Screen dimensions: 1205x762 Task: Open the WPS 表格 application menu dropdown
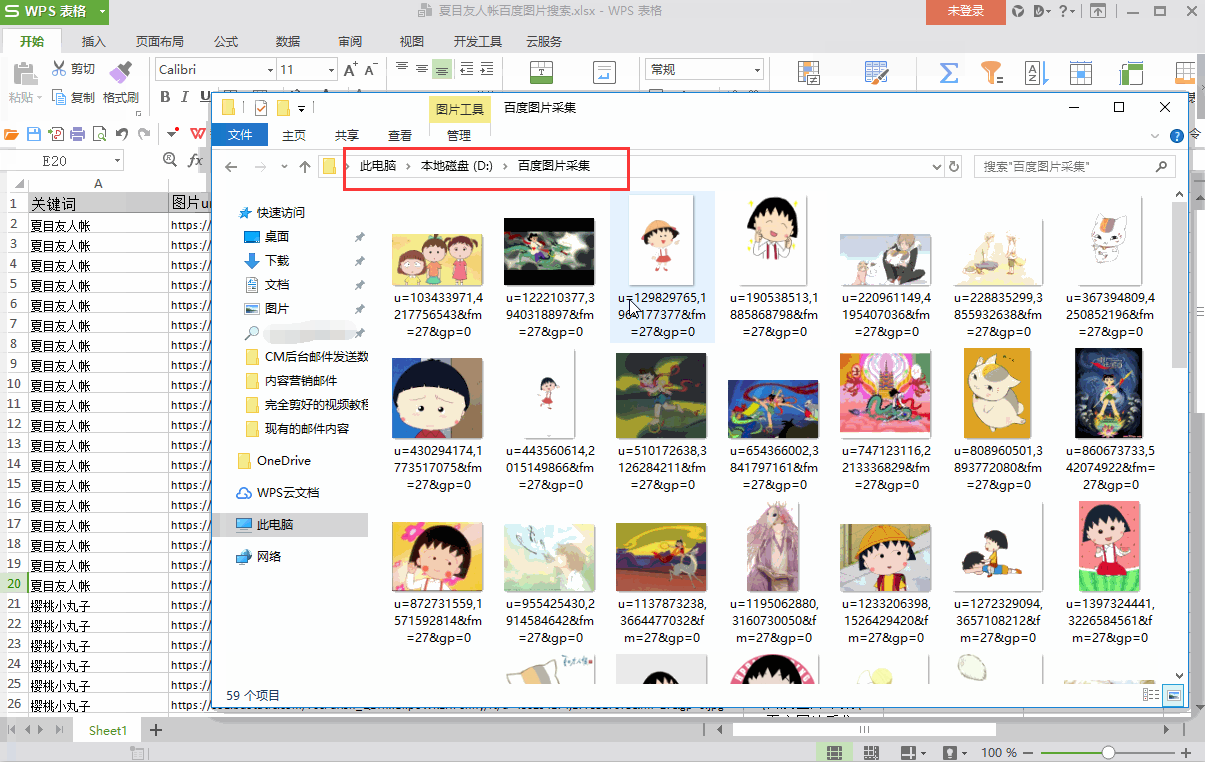[x=104, y=11]
